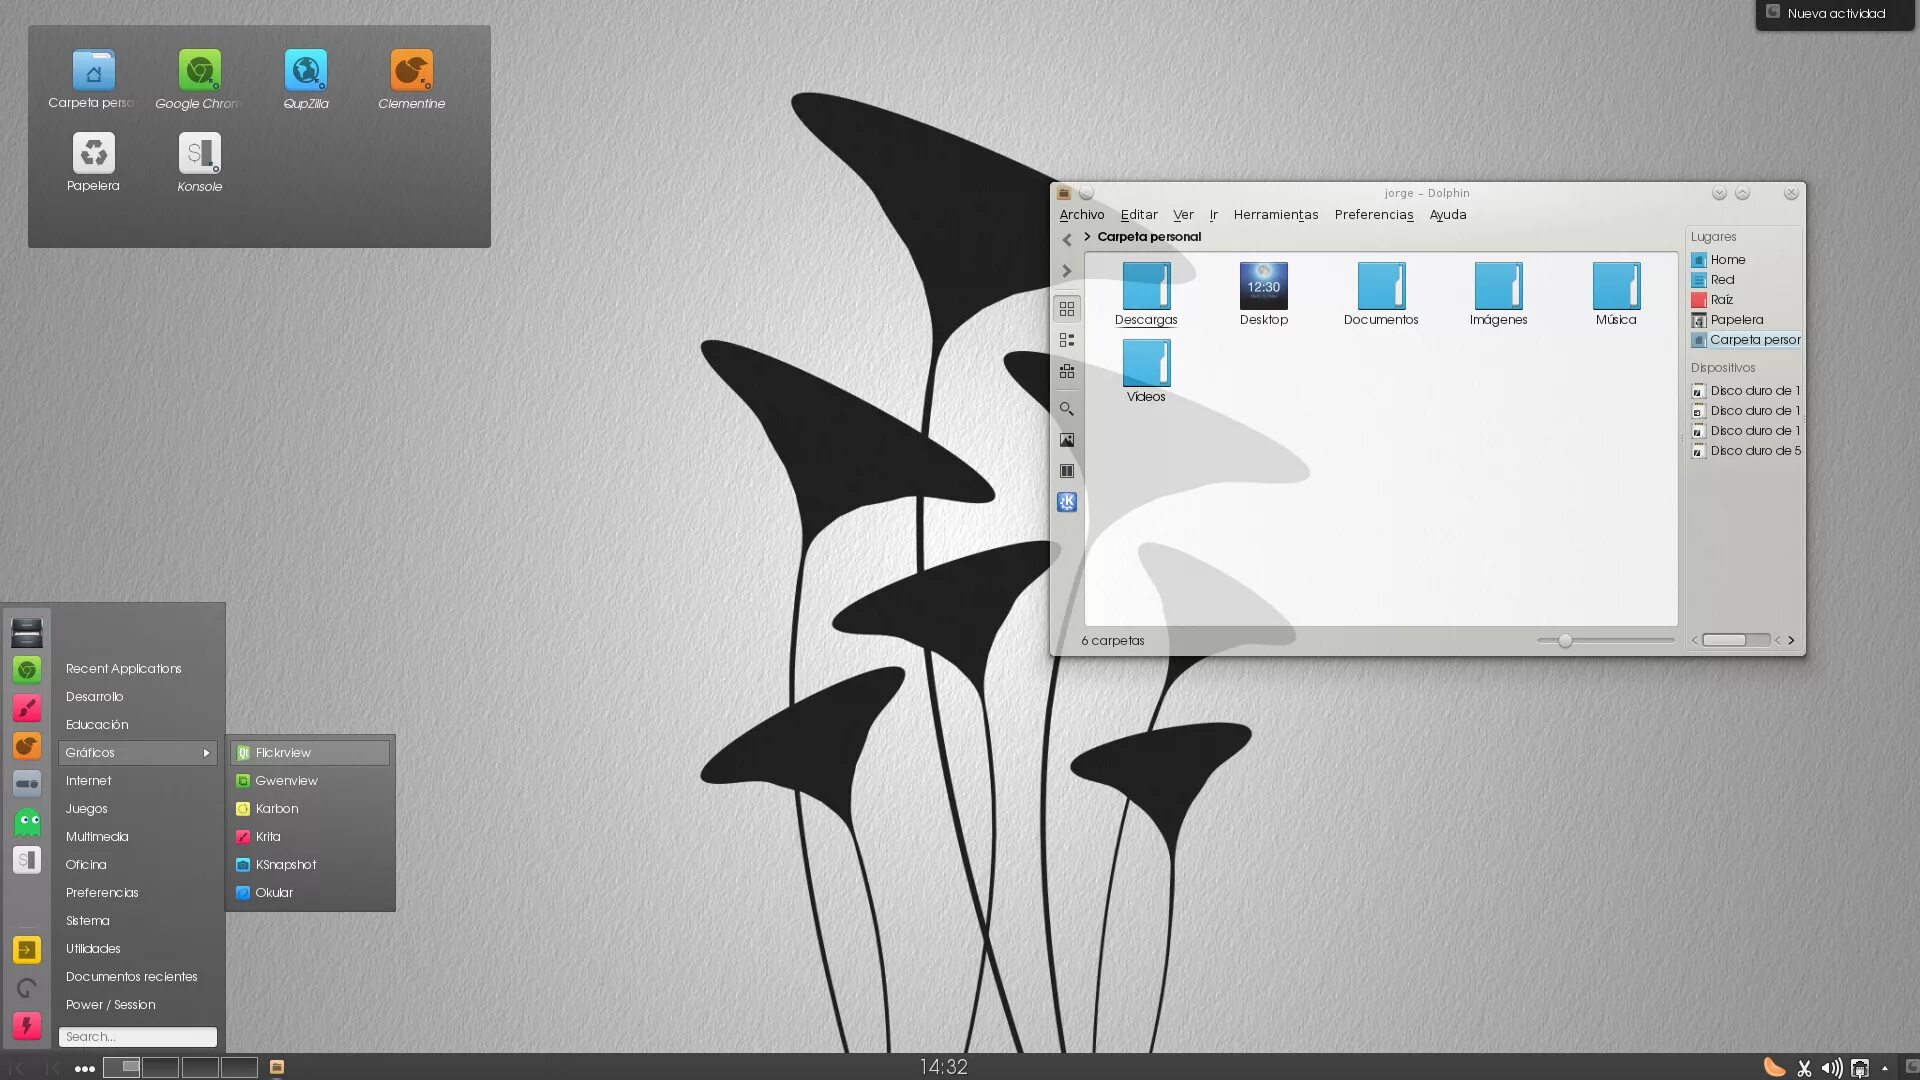Open the Herramientas menu in Dolphin
1920x1080 pixels.
pyautogui.click(x=1275, y=215)
